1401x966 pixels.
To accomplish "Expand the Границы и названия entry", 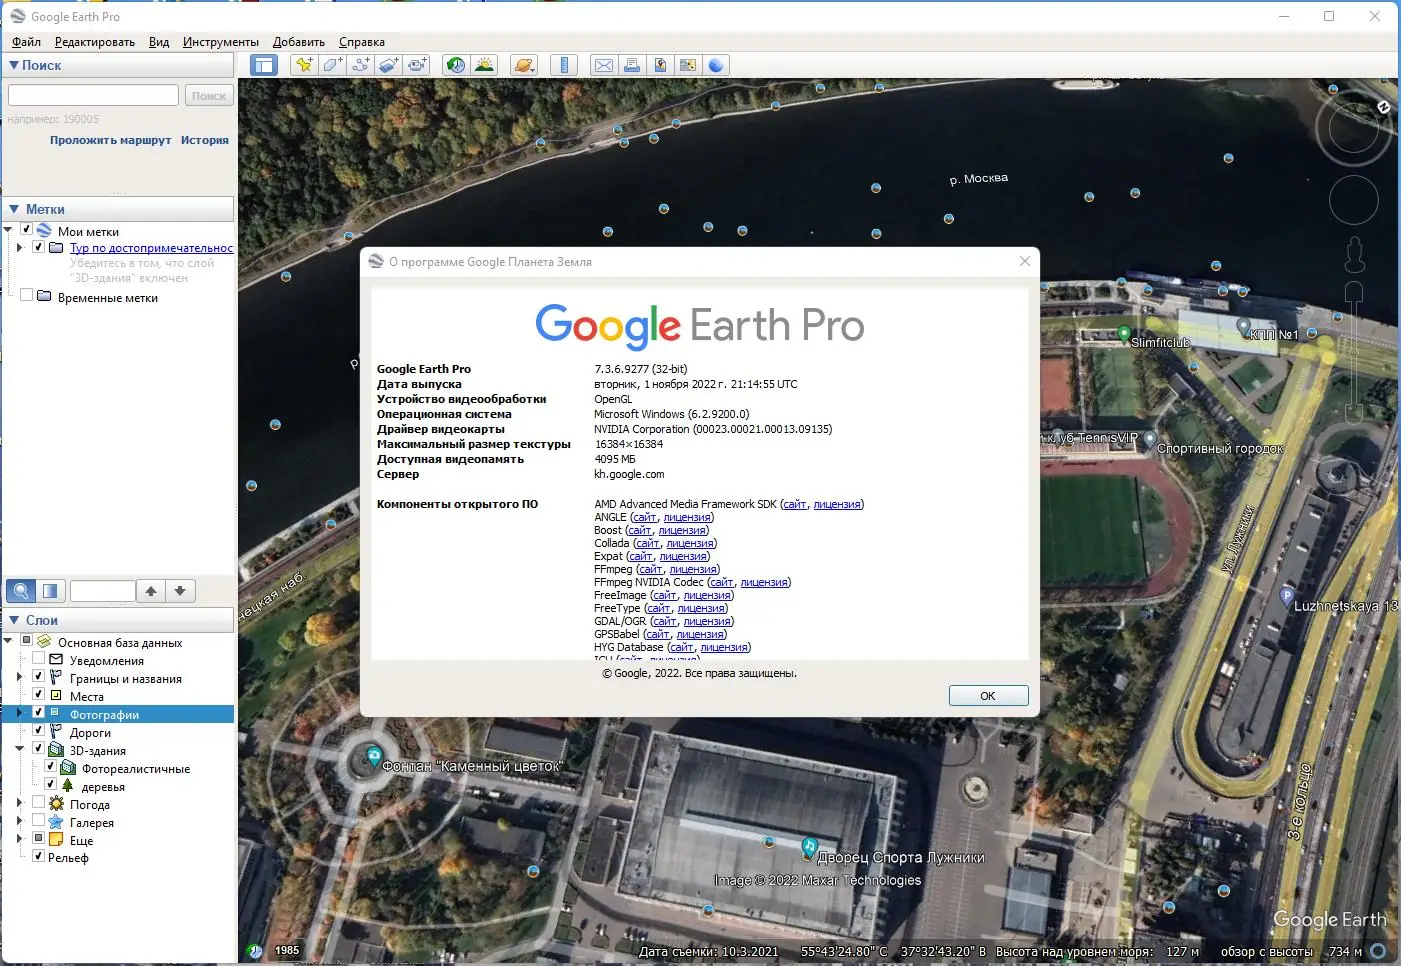I will point(19,675).
